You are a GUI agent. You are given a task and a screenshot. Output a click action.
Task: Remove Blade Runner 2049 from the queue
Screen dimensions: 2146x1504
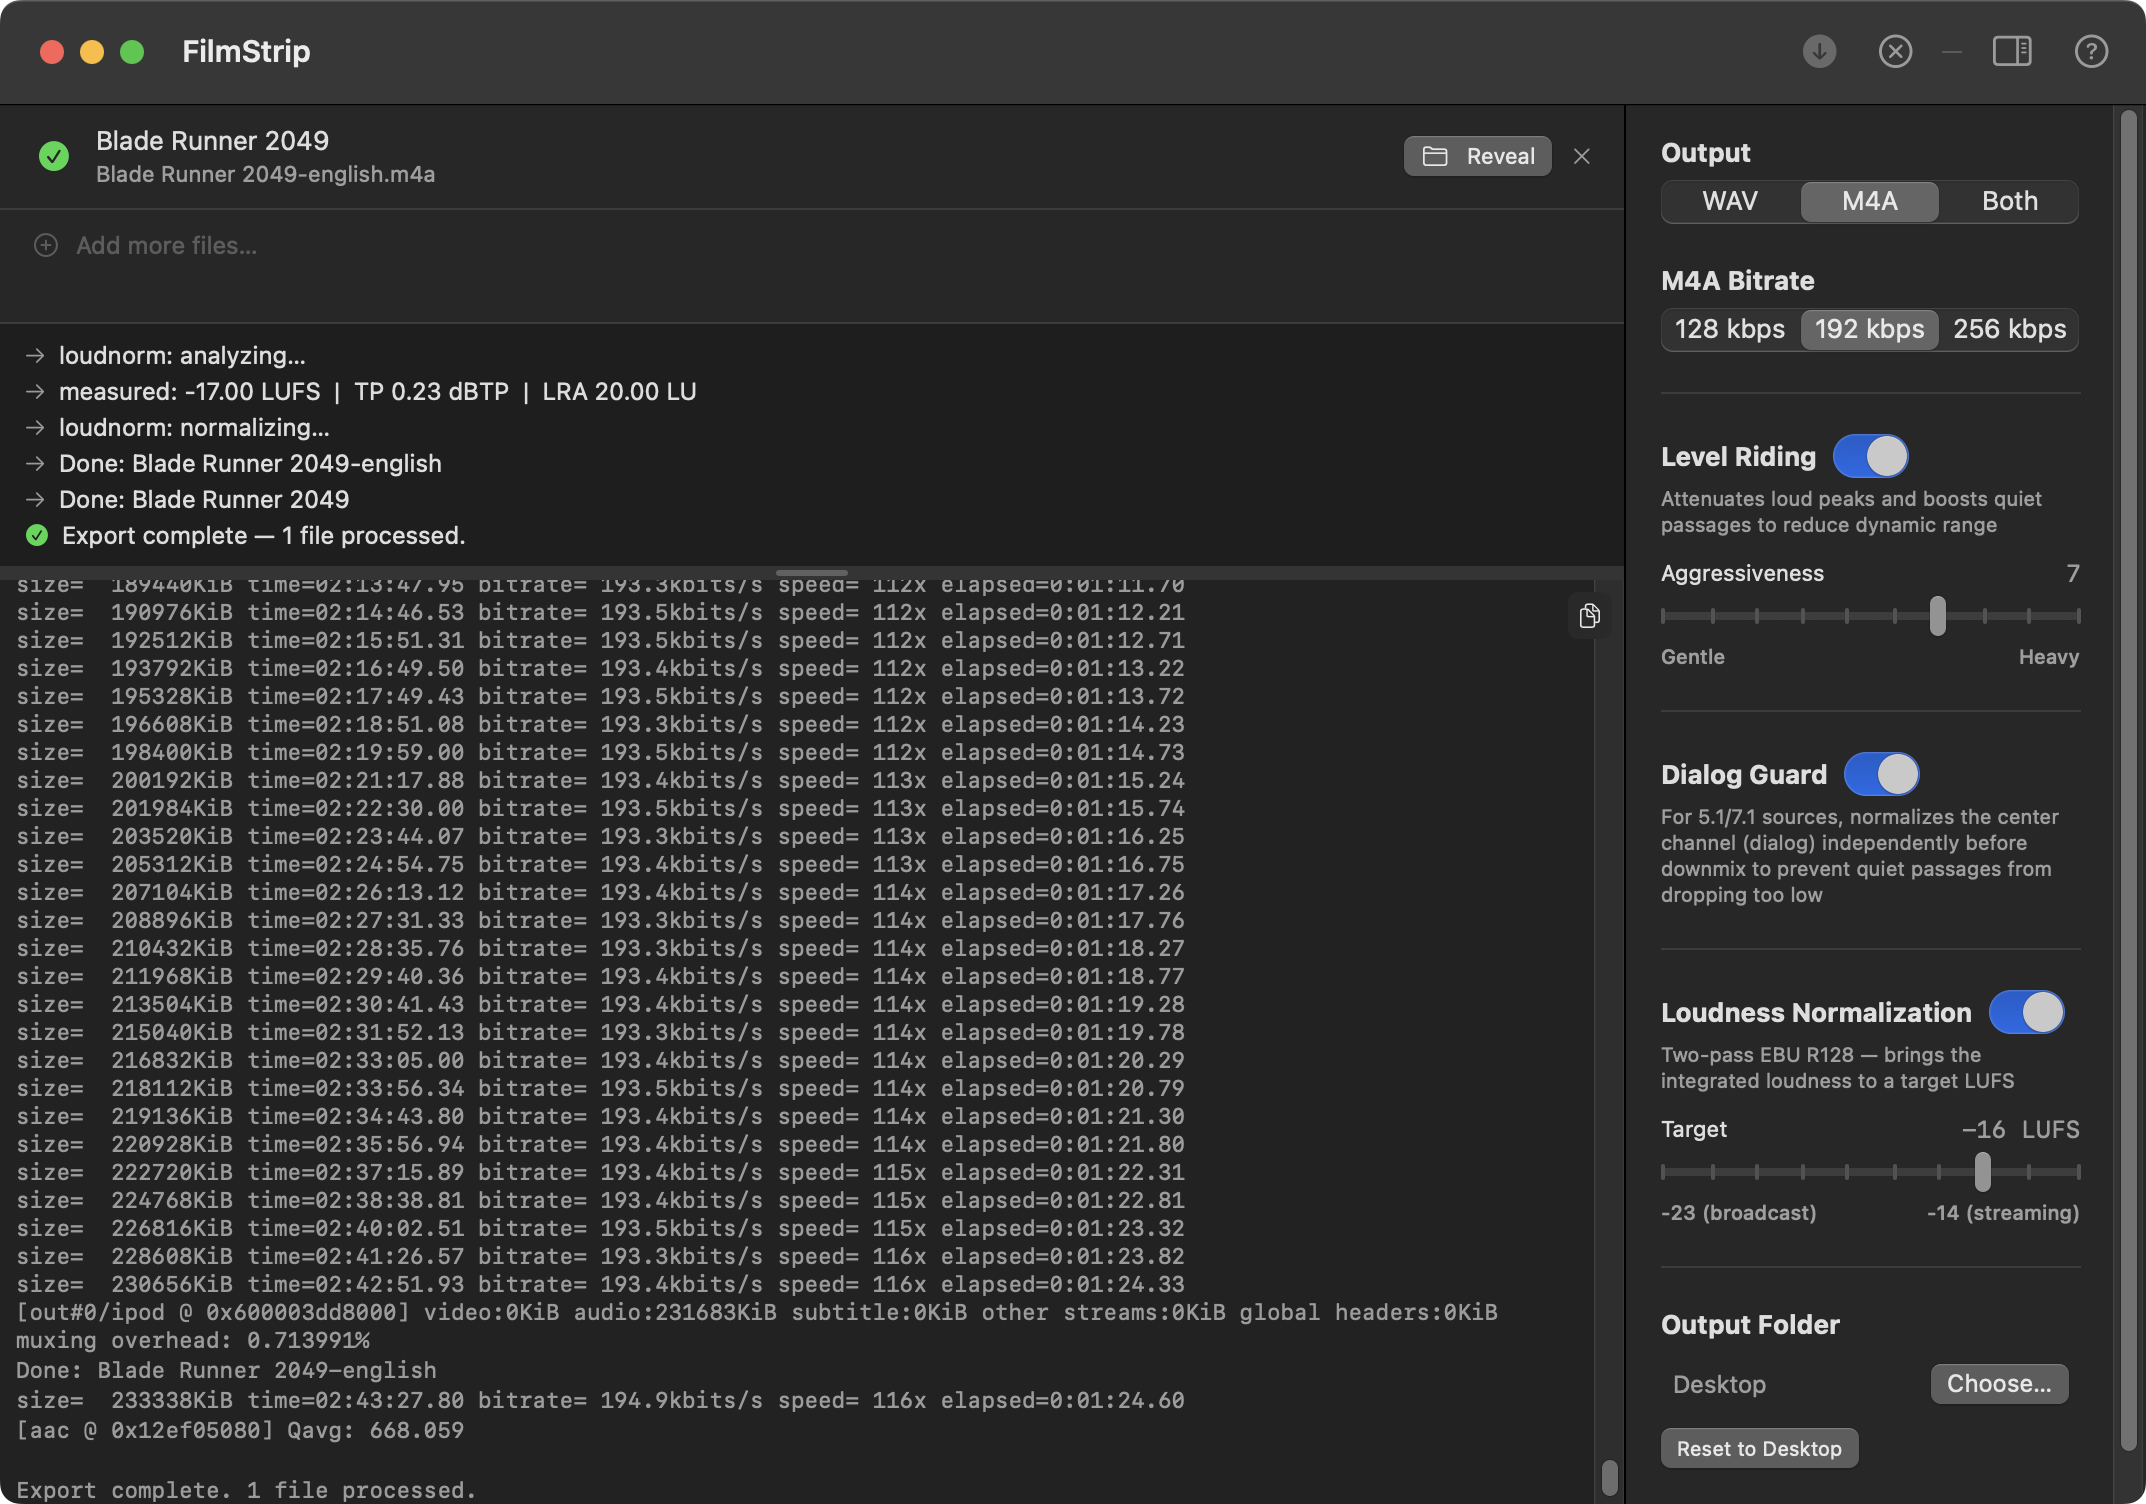pos(1581,156)
